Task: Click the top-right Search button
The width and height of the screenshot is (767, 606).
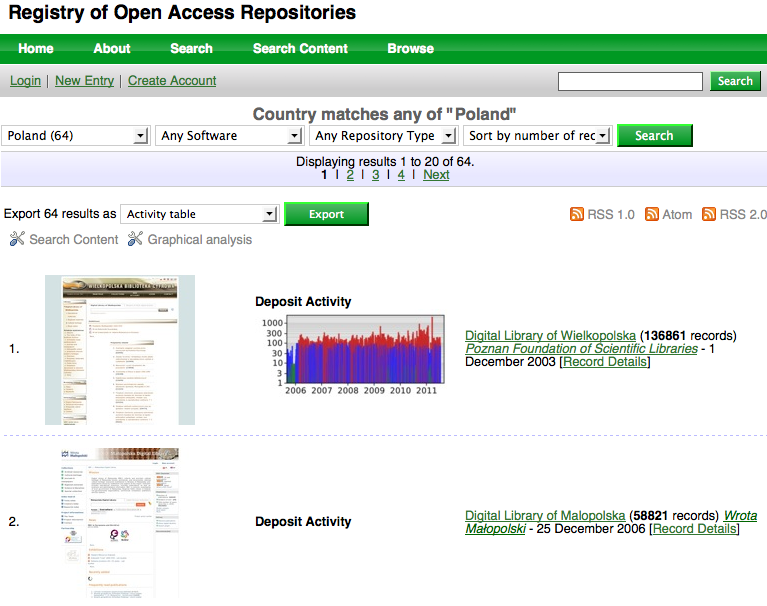Action: click(735, 81)
